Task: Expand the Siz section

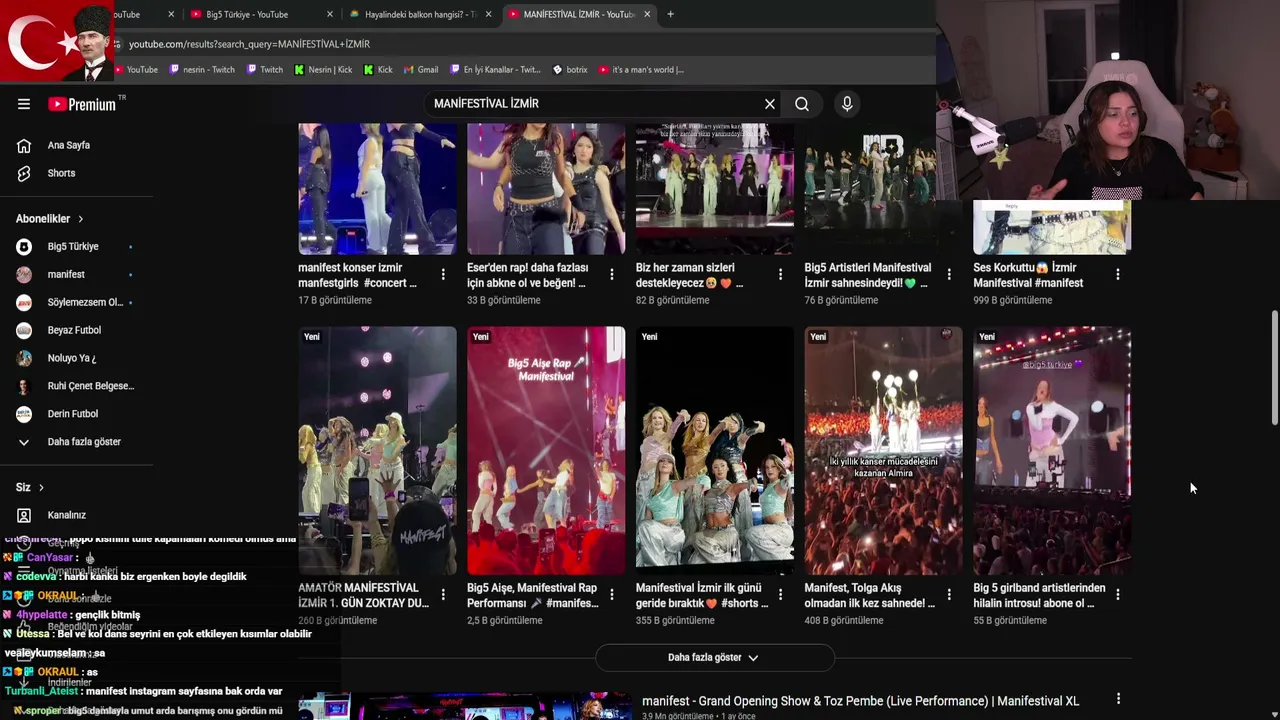Action: [x=30, y=487]
